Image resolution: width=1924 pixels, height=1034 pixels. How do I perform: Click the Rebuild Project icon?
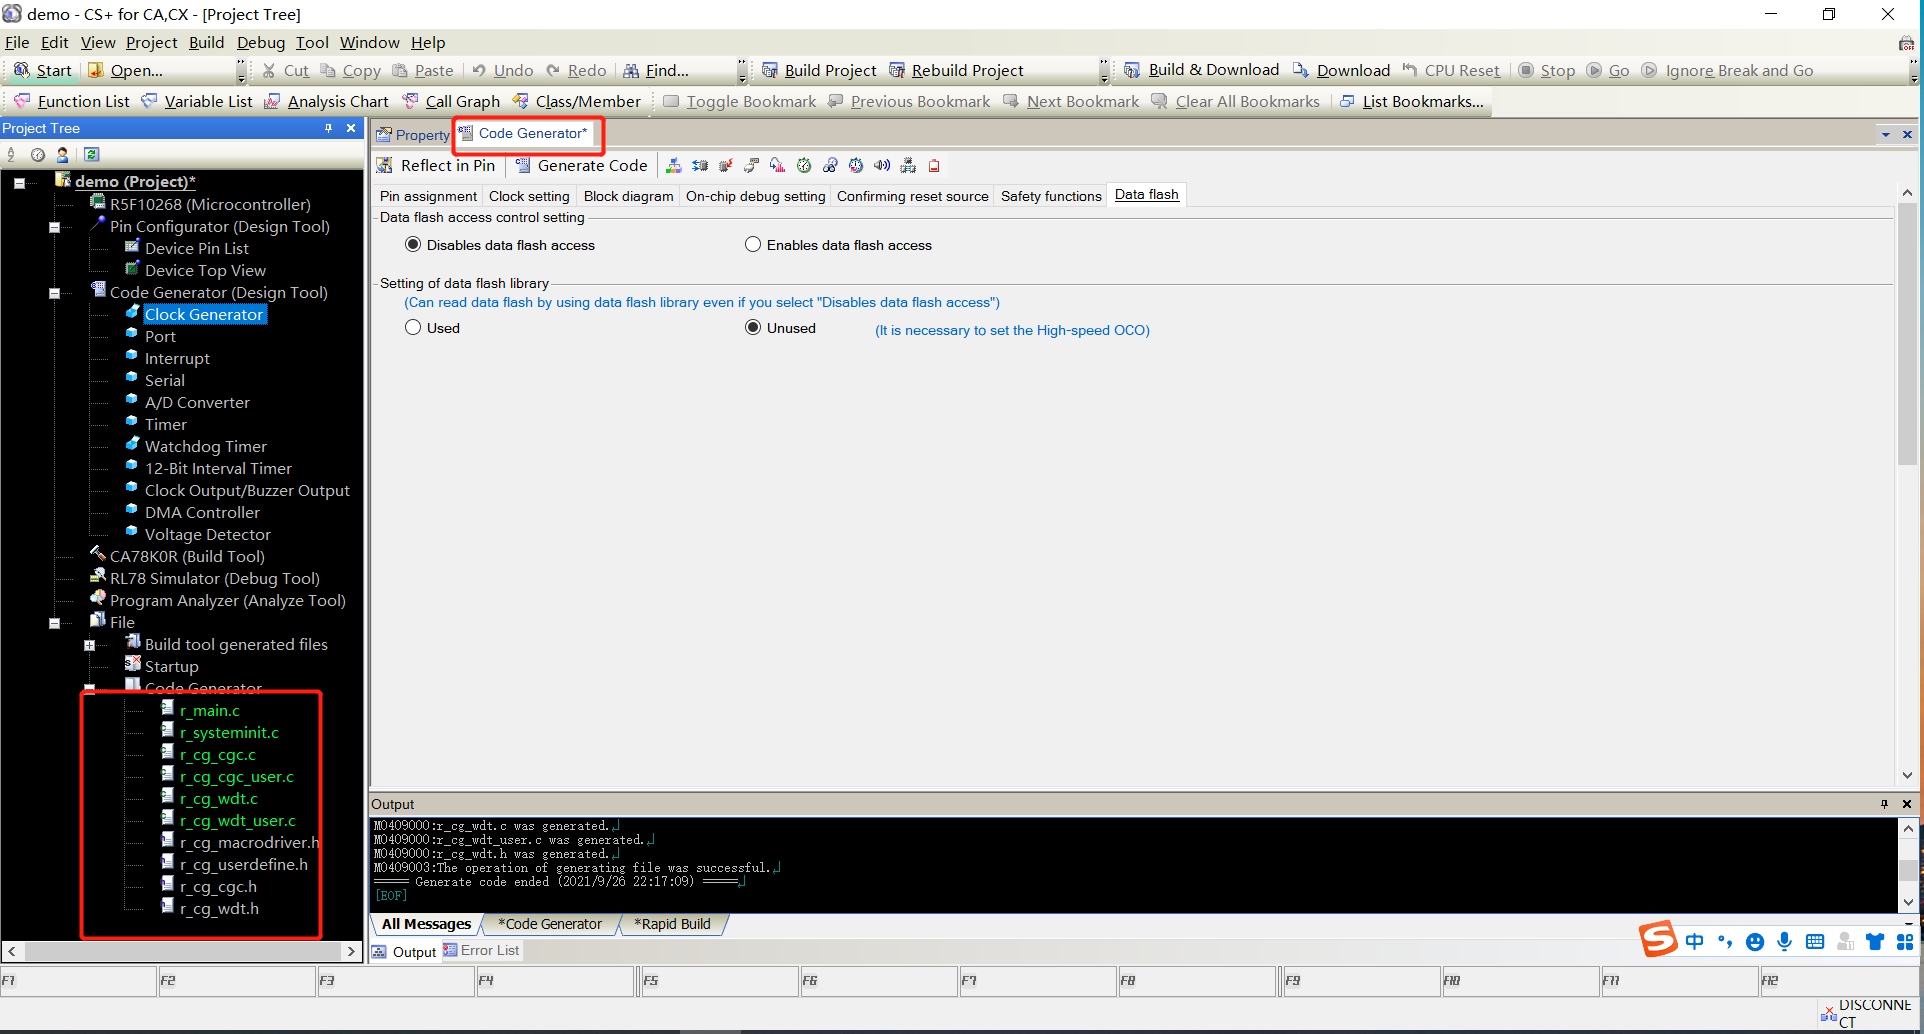pyautogui.click(x=897, y=70)
